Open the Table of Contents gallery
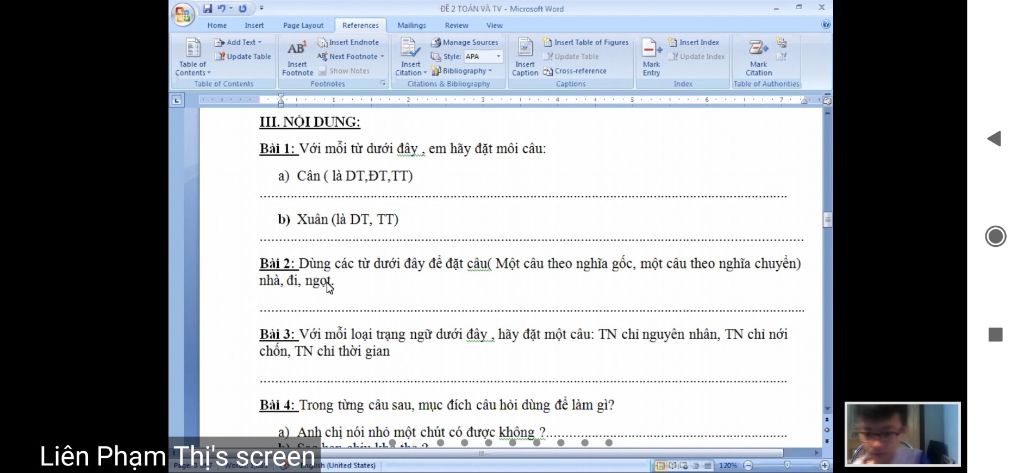1024x473 pixels. [193, 57]
